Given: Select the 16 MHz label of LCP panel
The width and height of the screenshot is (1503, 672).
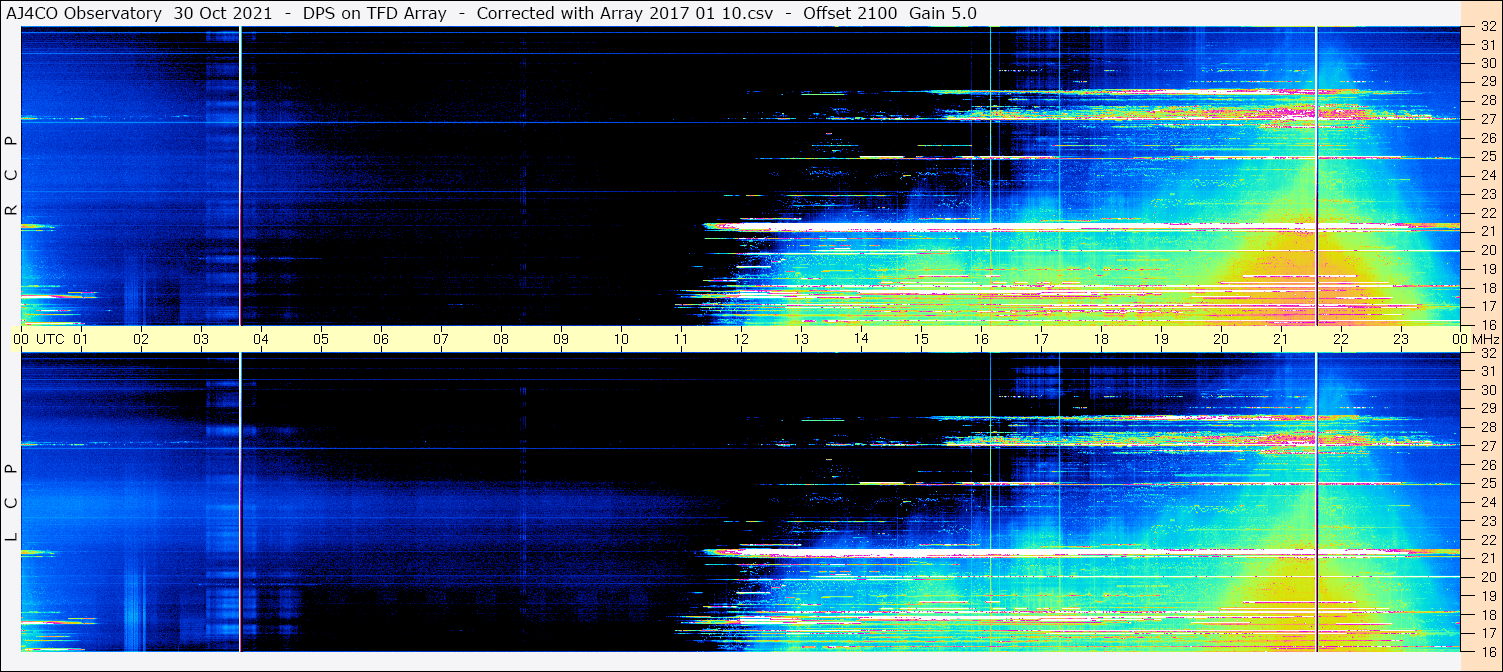Looking at the screenshot, I should [x=1487, y=651].
